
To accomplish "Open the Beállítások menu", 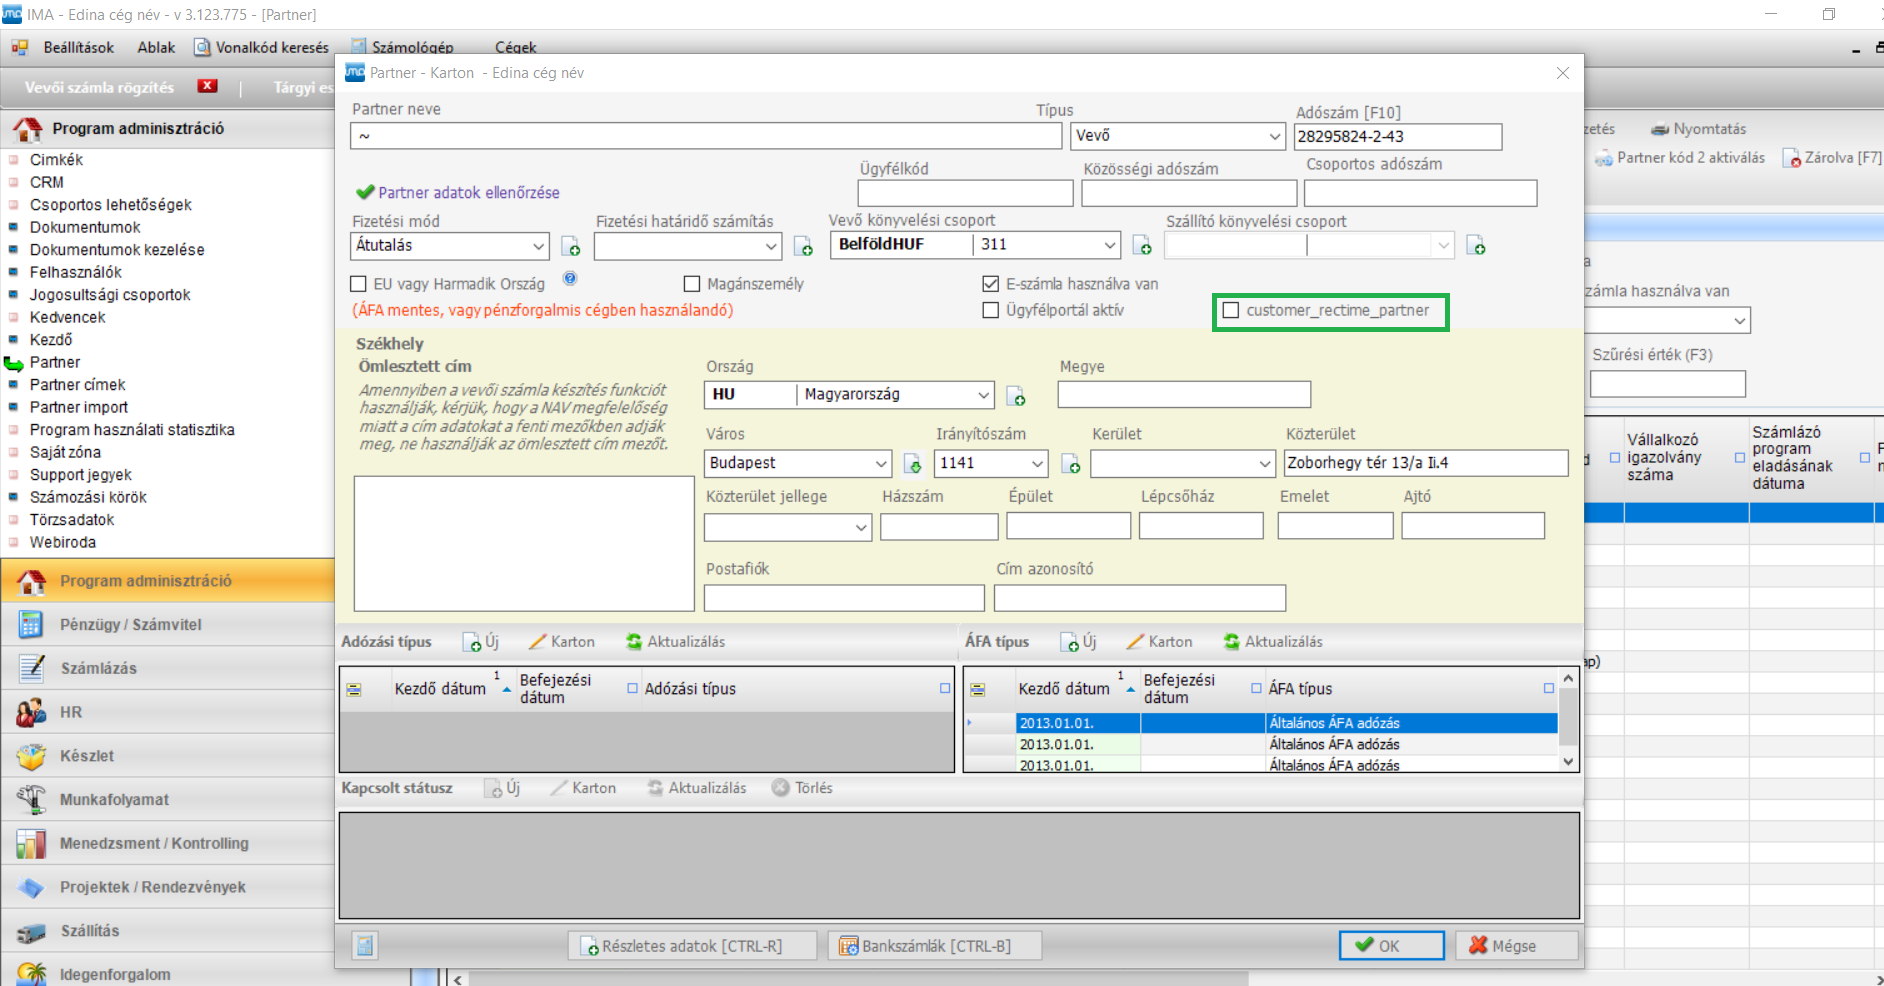I will point(78,47).
